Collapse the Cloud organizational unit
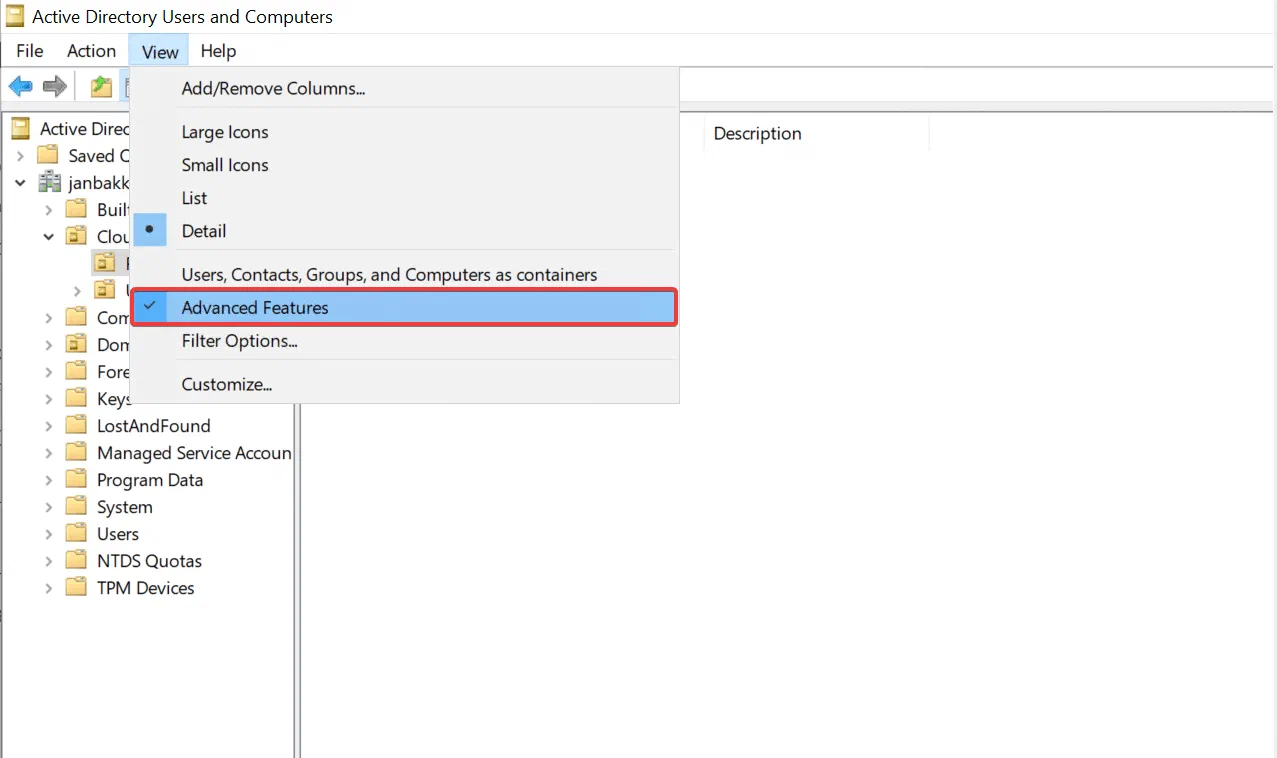Screen dimensions: 1277x758 pyautogui.click(x=48, y=237)
